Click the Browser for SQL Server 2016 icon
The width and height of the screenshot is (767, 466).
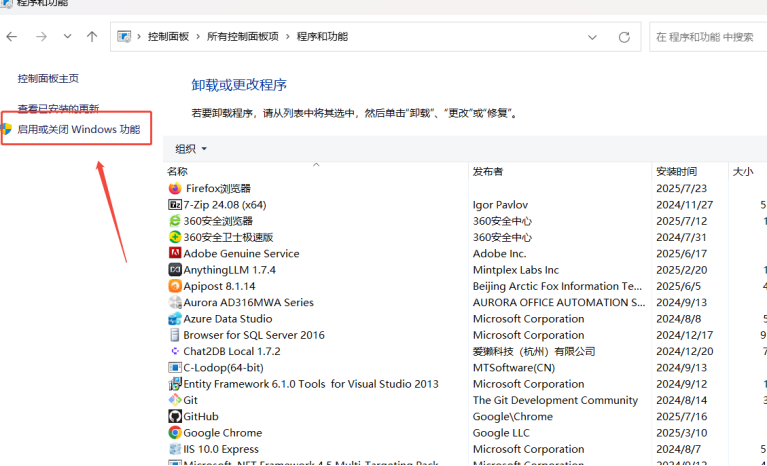[175, 335]
